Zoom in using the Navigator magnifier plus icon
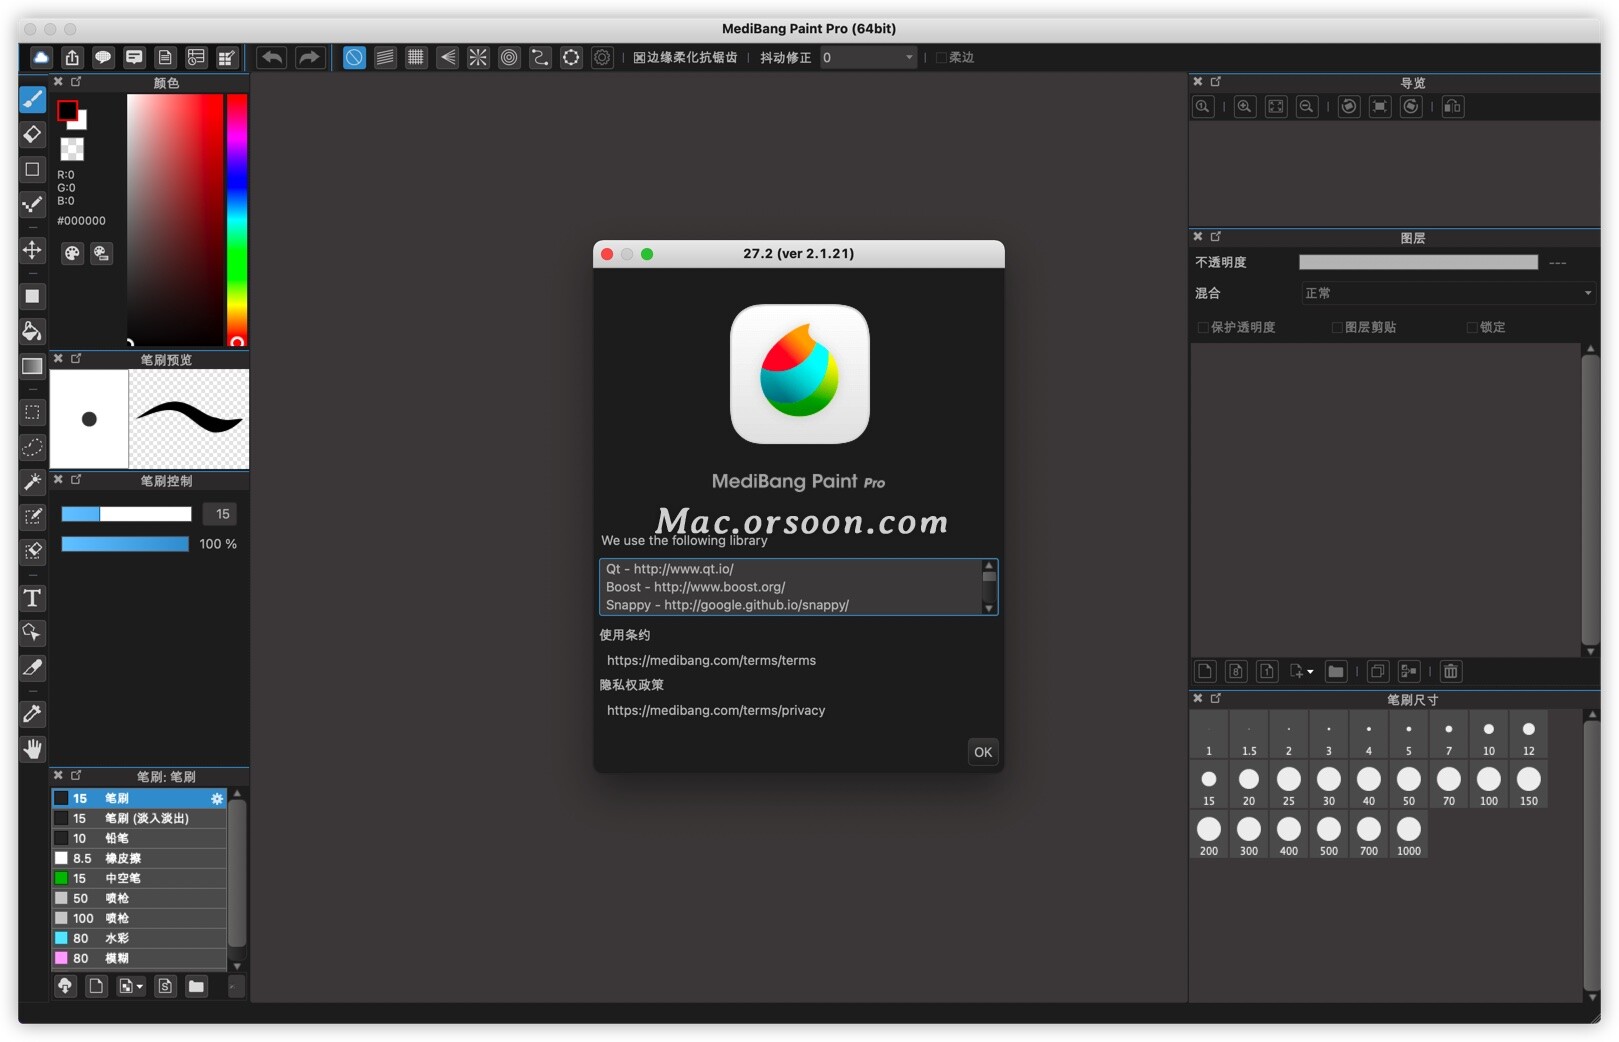Screen dimensions: 1619x1042 point(1244,106)
